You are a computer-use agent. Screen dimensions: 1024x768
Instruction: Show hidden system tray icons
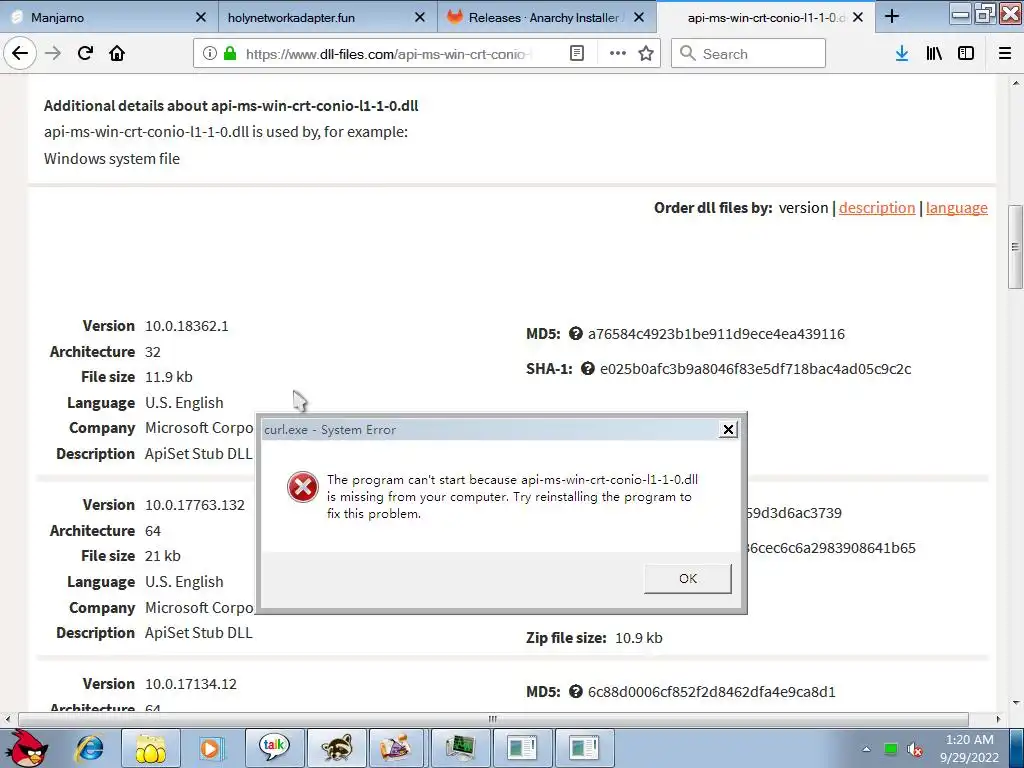(x=866, y=749)
